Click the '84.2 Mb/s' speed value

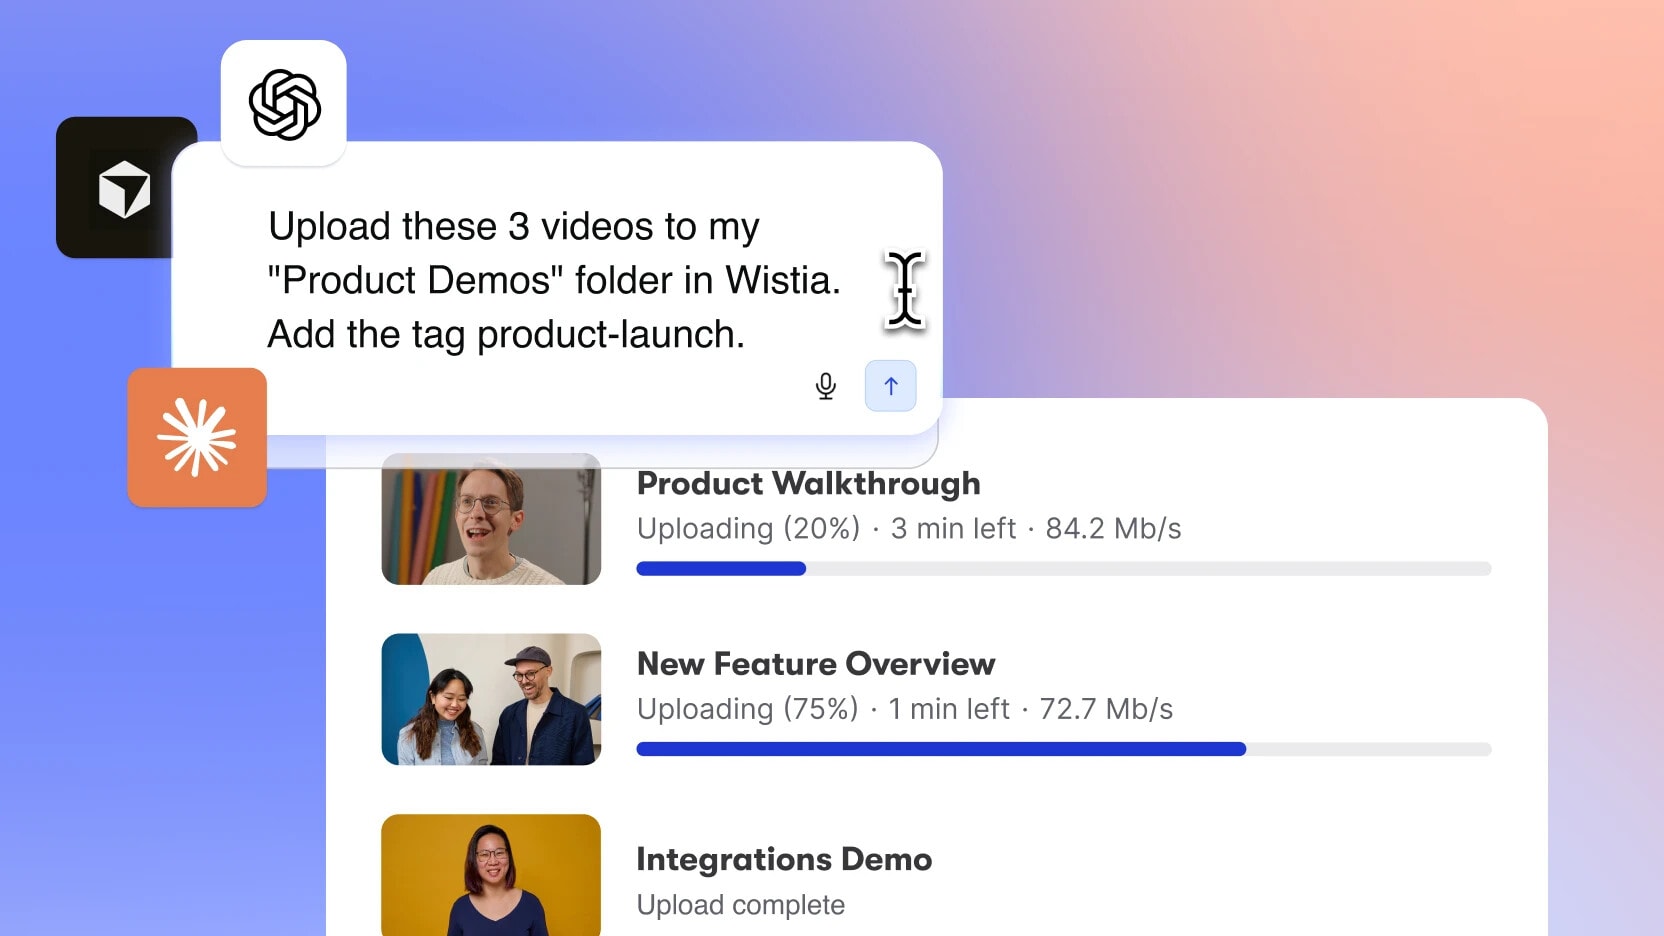pyautogui.click(x=1113, y=528)
